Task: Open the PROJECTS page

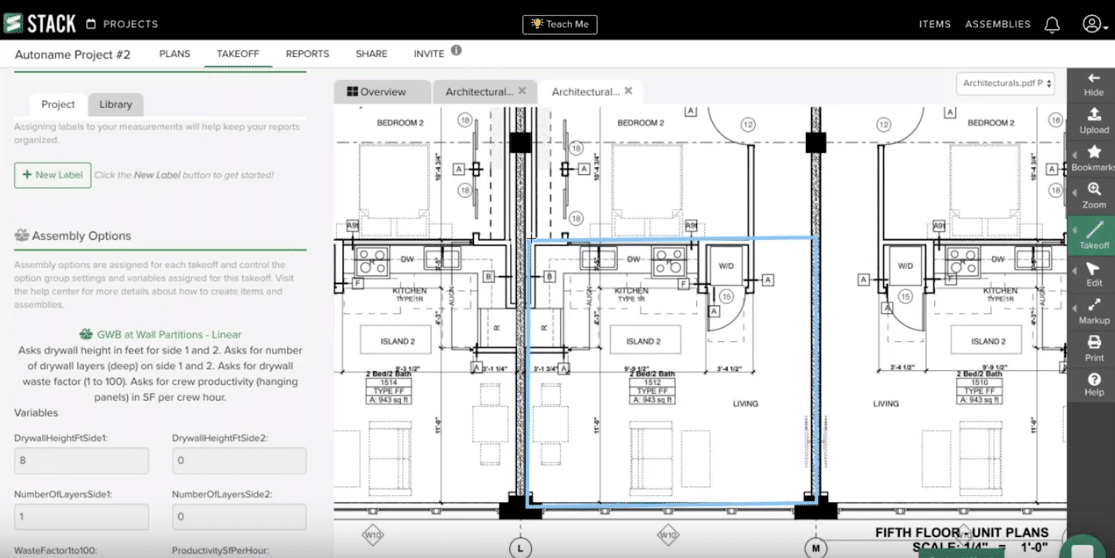Action: pos(122,24)
